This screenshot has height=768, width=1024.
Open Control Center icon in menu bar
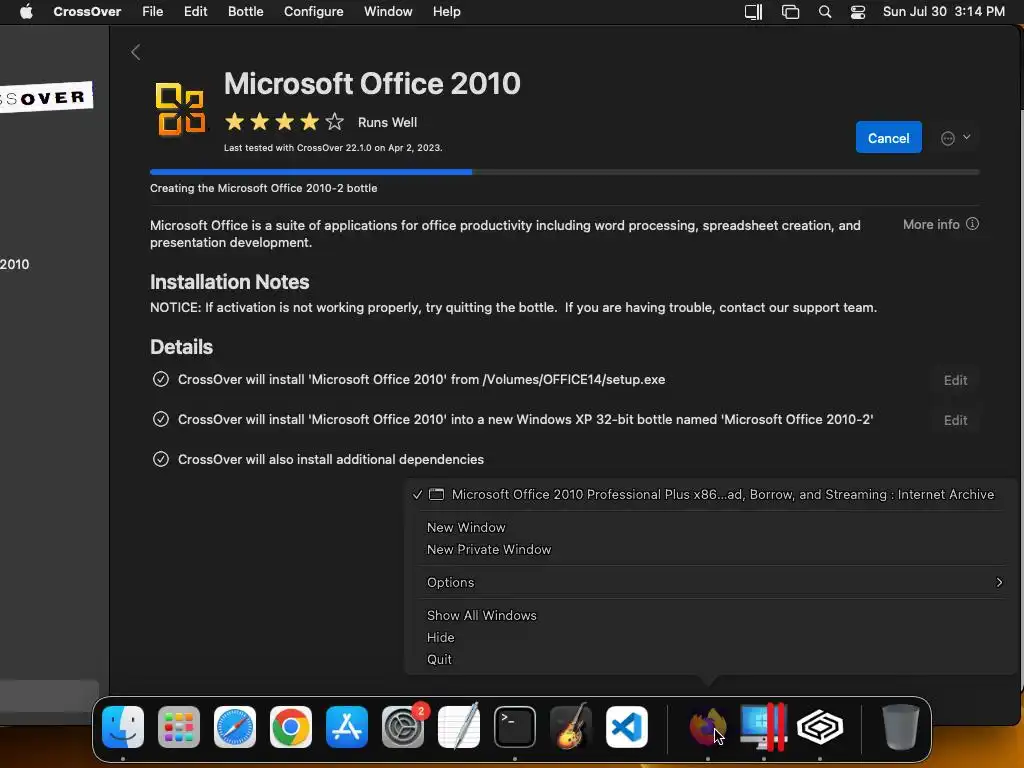[x=857, y=12]
